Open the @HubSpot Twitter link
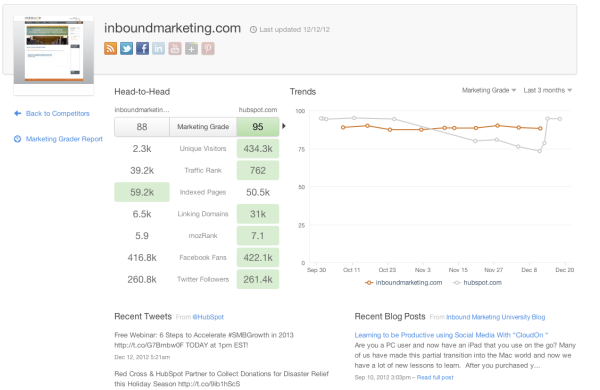This screenshot has height=390, width=600. (x=208, y=317)
